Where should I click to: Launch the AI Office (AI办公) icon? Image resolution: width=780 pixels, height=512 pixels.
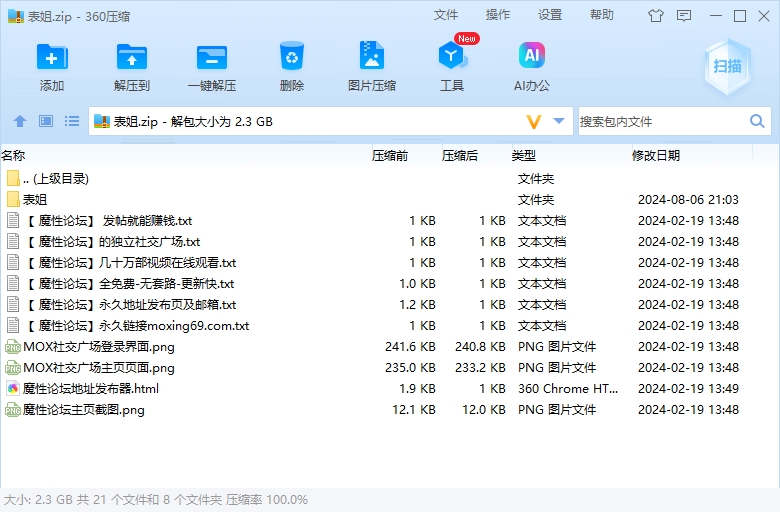532,57
